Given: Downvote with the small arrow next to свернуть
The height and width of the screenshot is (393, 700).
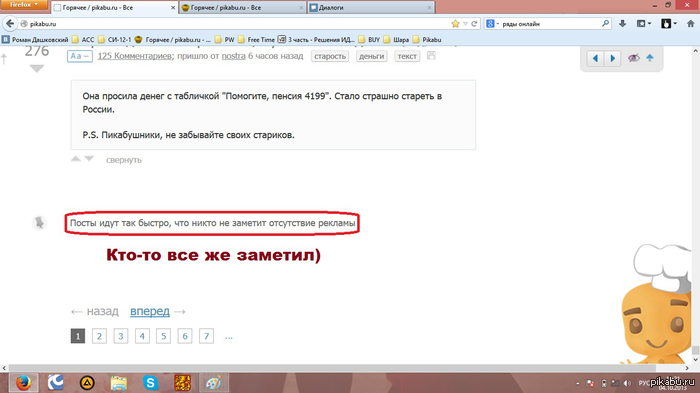Looking at the screenshot, I should [x=89, y=159].
